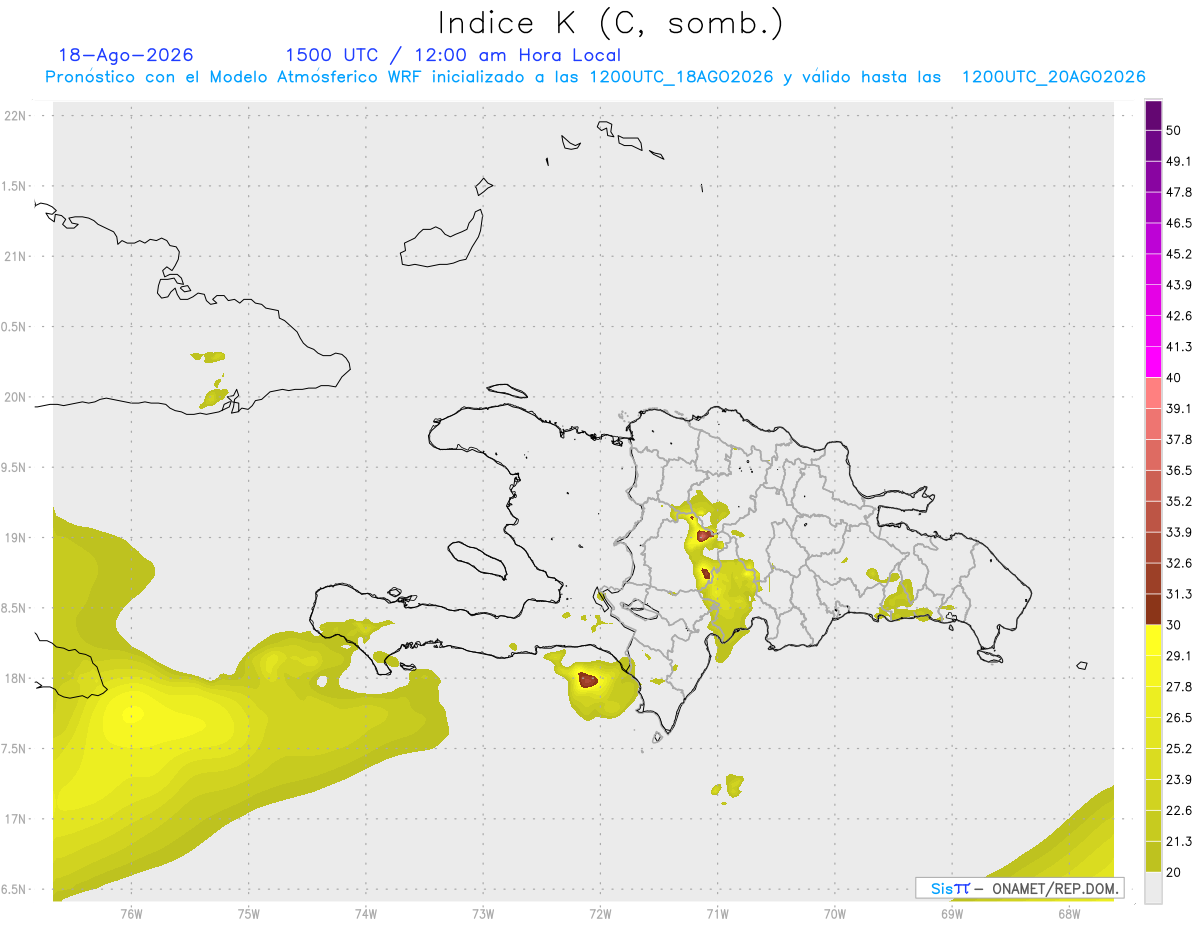Click the "25.2" legend value
Image resolution: width=1200 pixels, height=927 pixels.
click(1178, 748)
